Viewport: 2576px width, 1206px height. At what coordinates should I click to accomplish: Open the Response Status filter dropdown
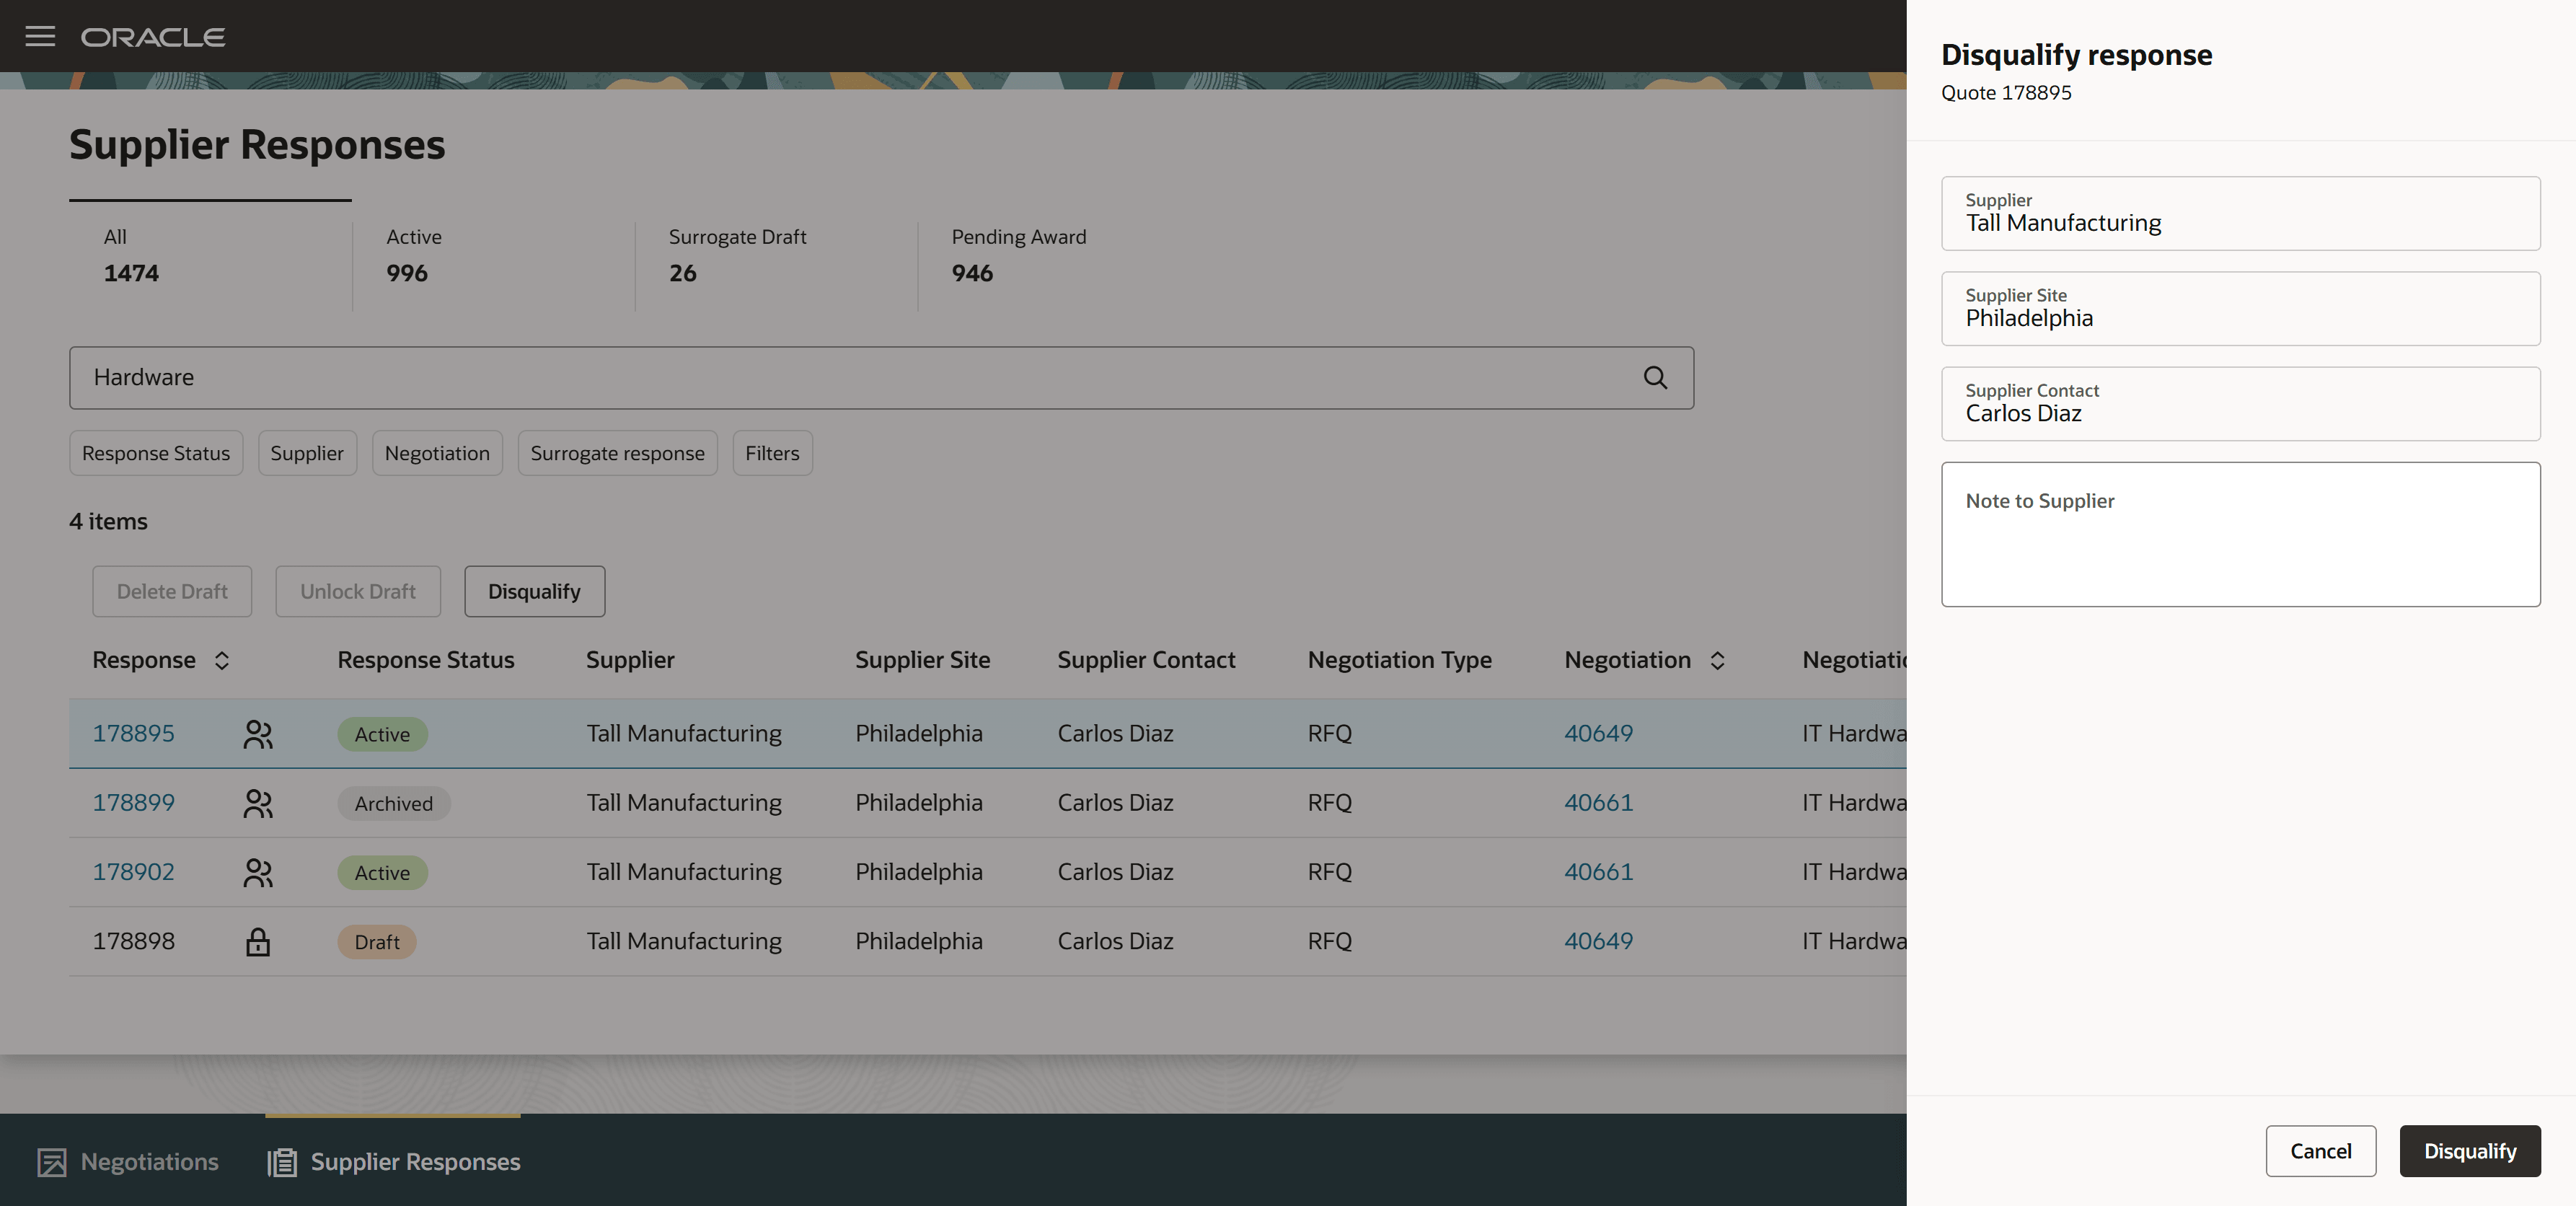[x=156, y=453]
